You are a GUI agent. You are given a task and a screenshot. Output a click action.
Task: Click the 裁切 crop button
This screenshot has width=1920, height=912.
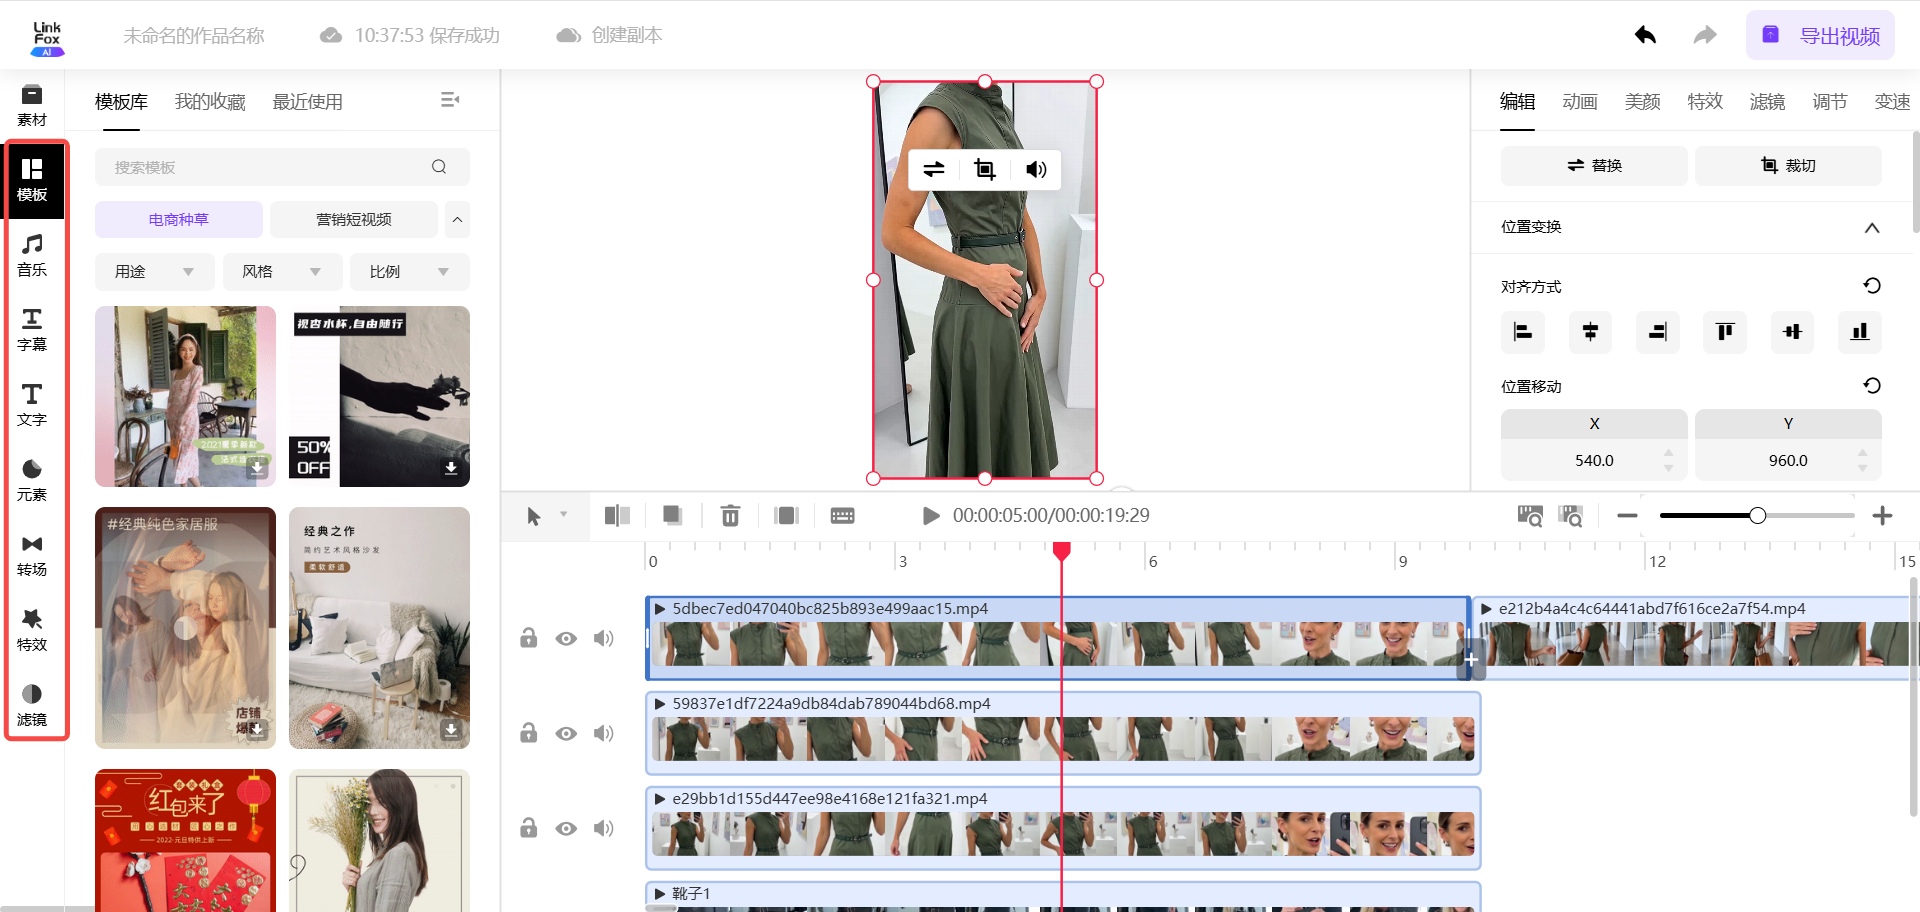click(x=1788, y=165)
